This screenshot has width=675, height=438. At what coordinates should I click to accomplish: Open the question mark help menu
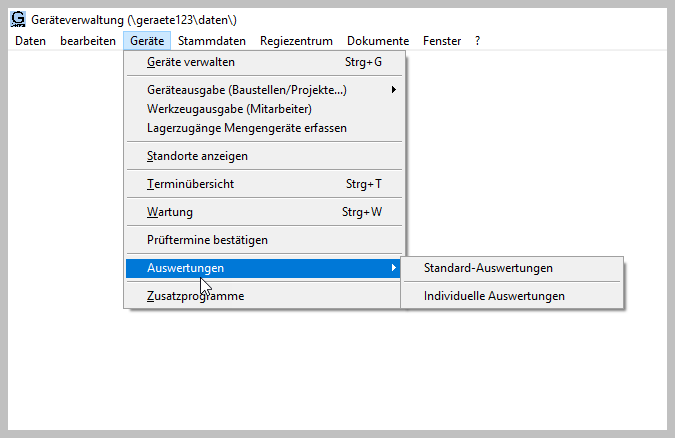(478, 41)
